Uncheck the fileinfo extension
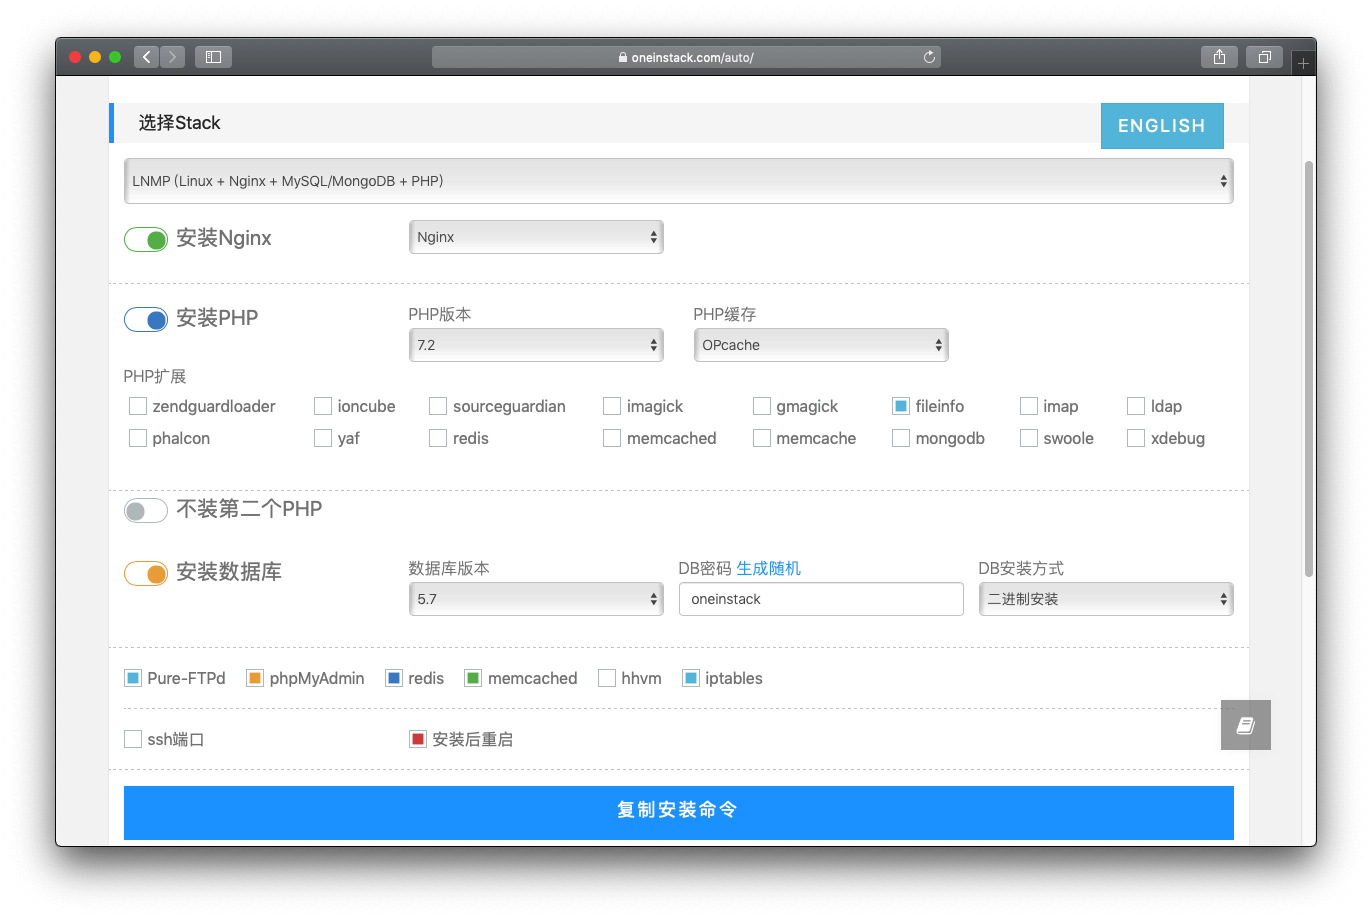 [900, 406]
